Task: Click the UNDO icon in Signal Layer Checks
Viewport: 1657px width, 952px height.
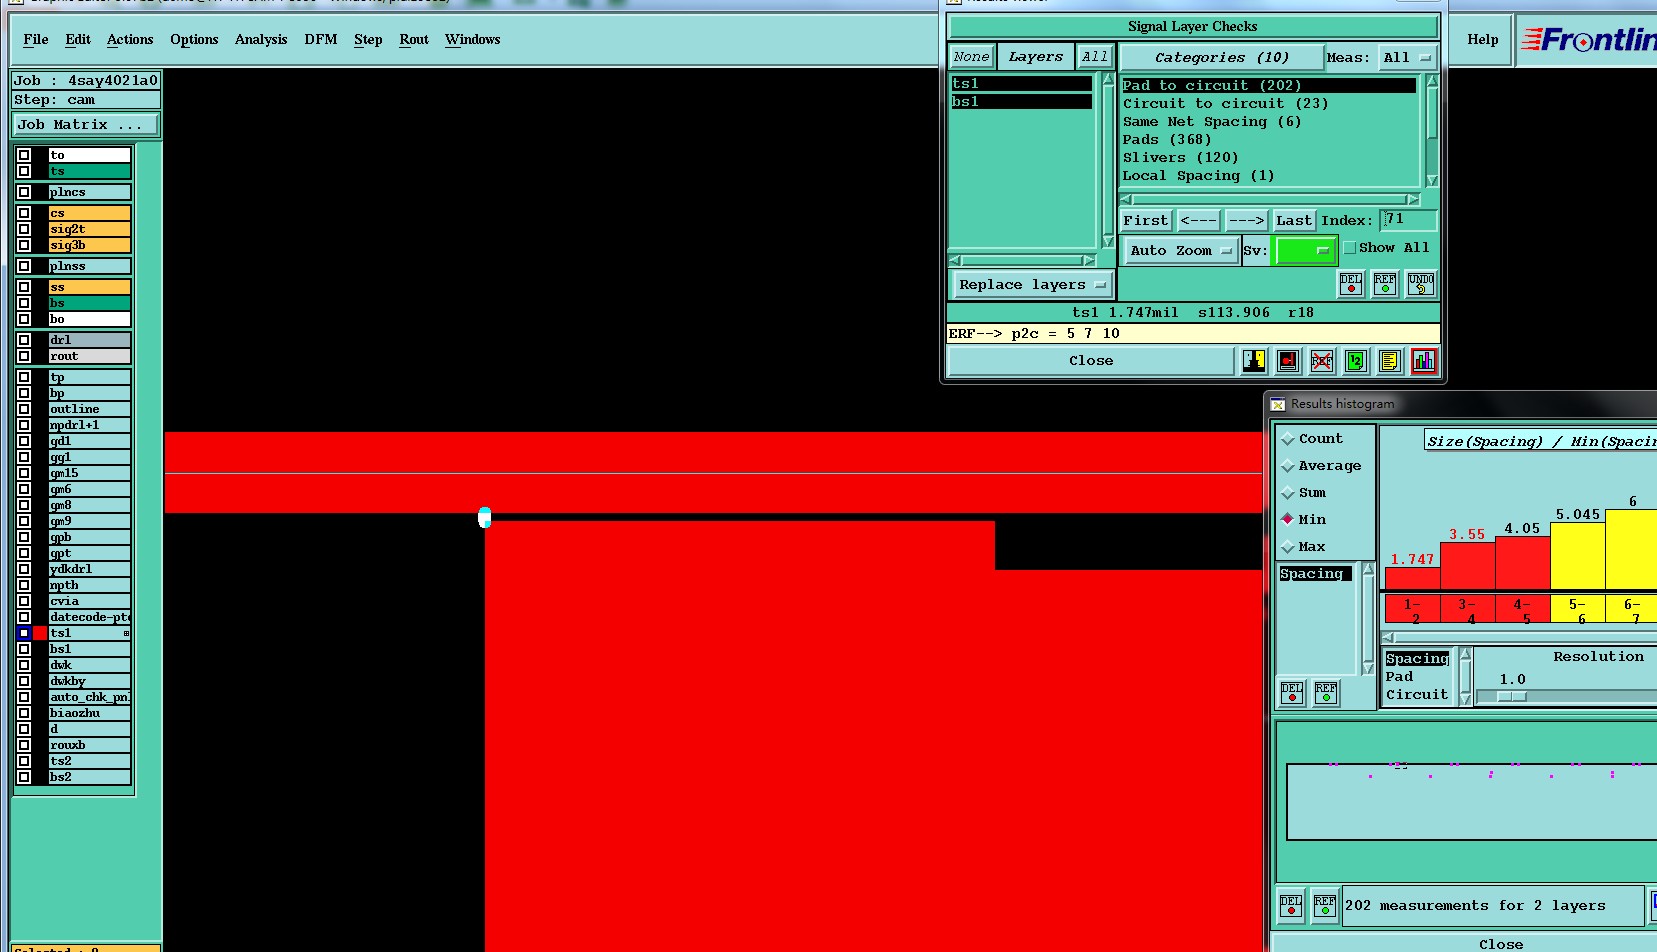Action: [1421, 284]
